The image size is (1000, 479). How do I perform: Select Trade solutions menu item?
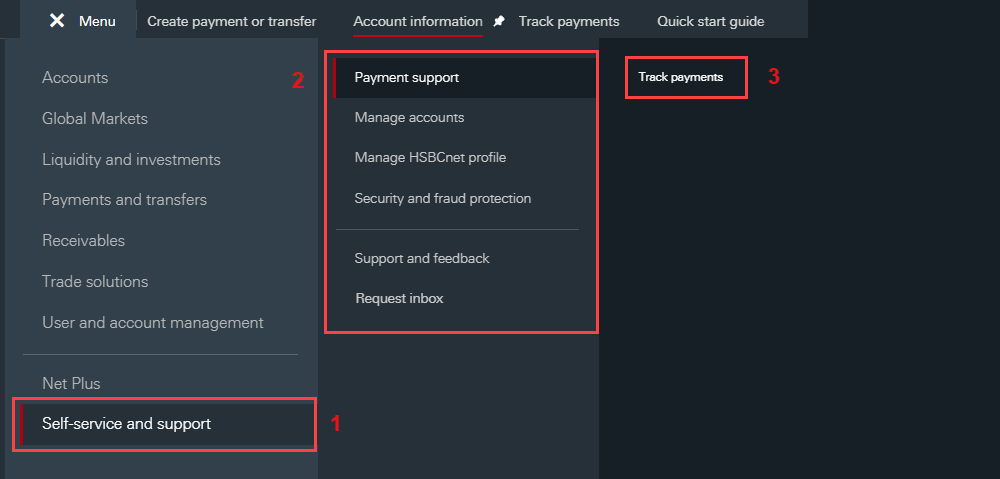coord(95,282)
